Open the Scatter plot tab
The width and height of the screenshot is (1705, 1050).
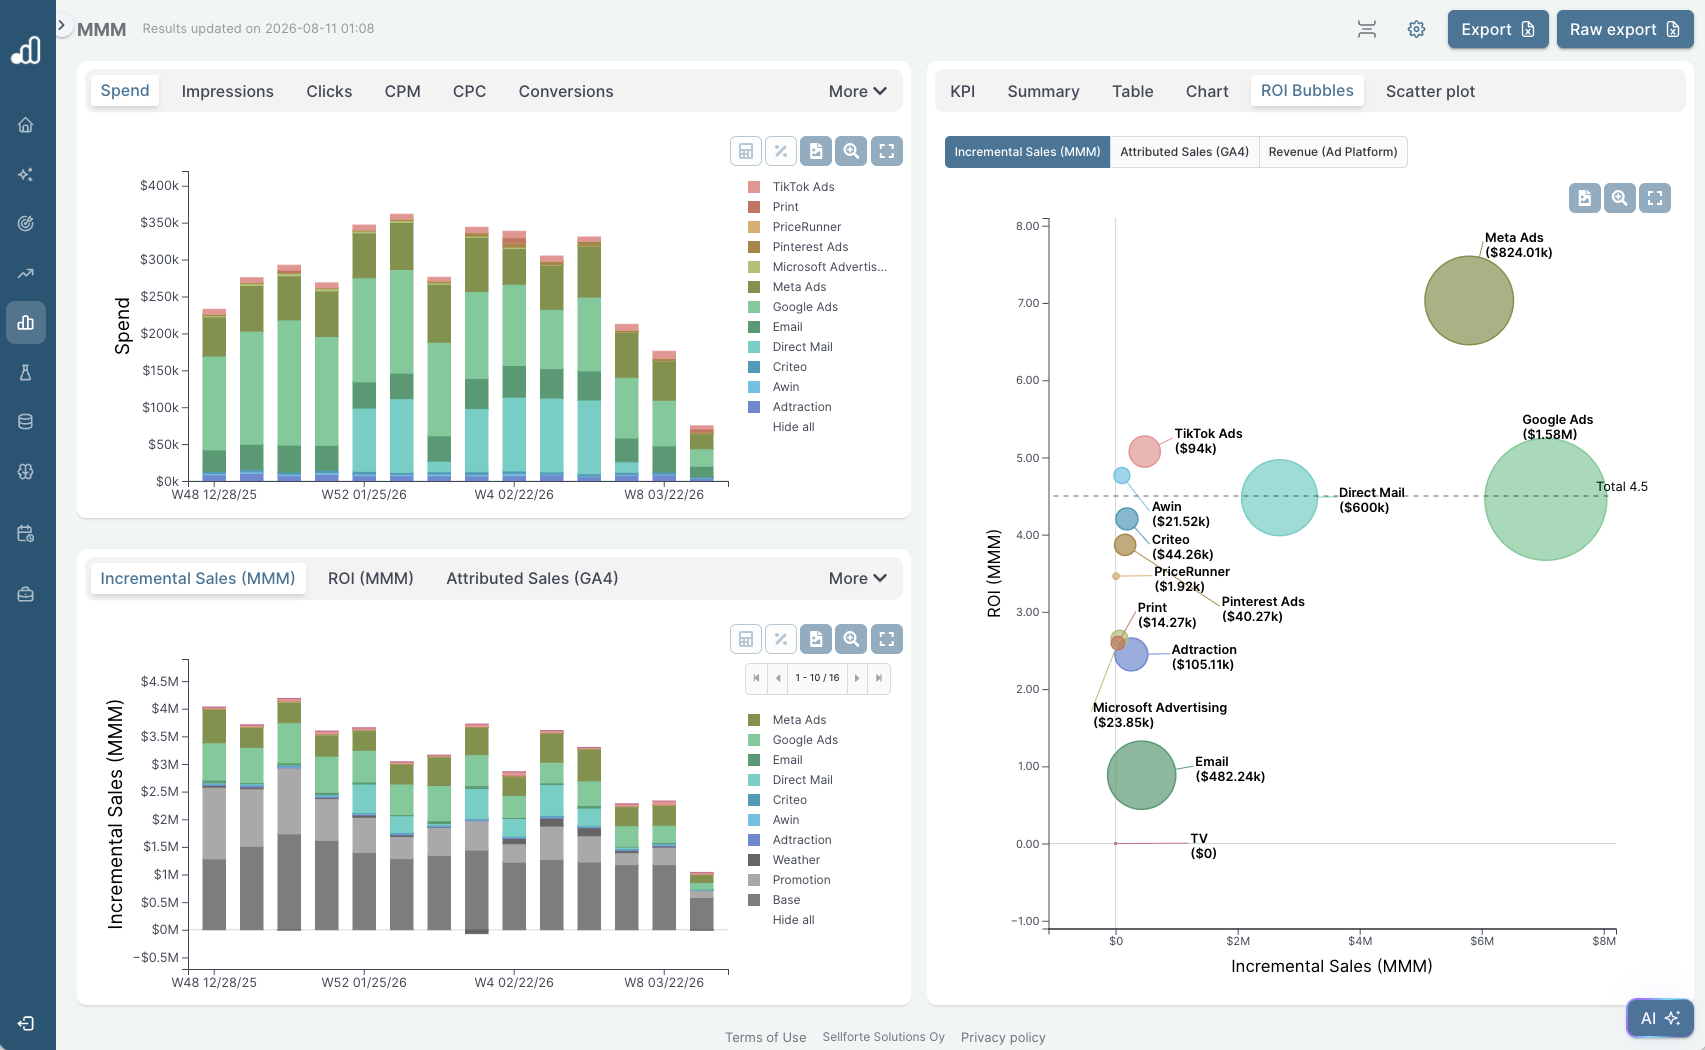(1430, 91)
